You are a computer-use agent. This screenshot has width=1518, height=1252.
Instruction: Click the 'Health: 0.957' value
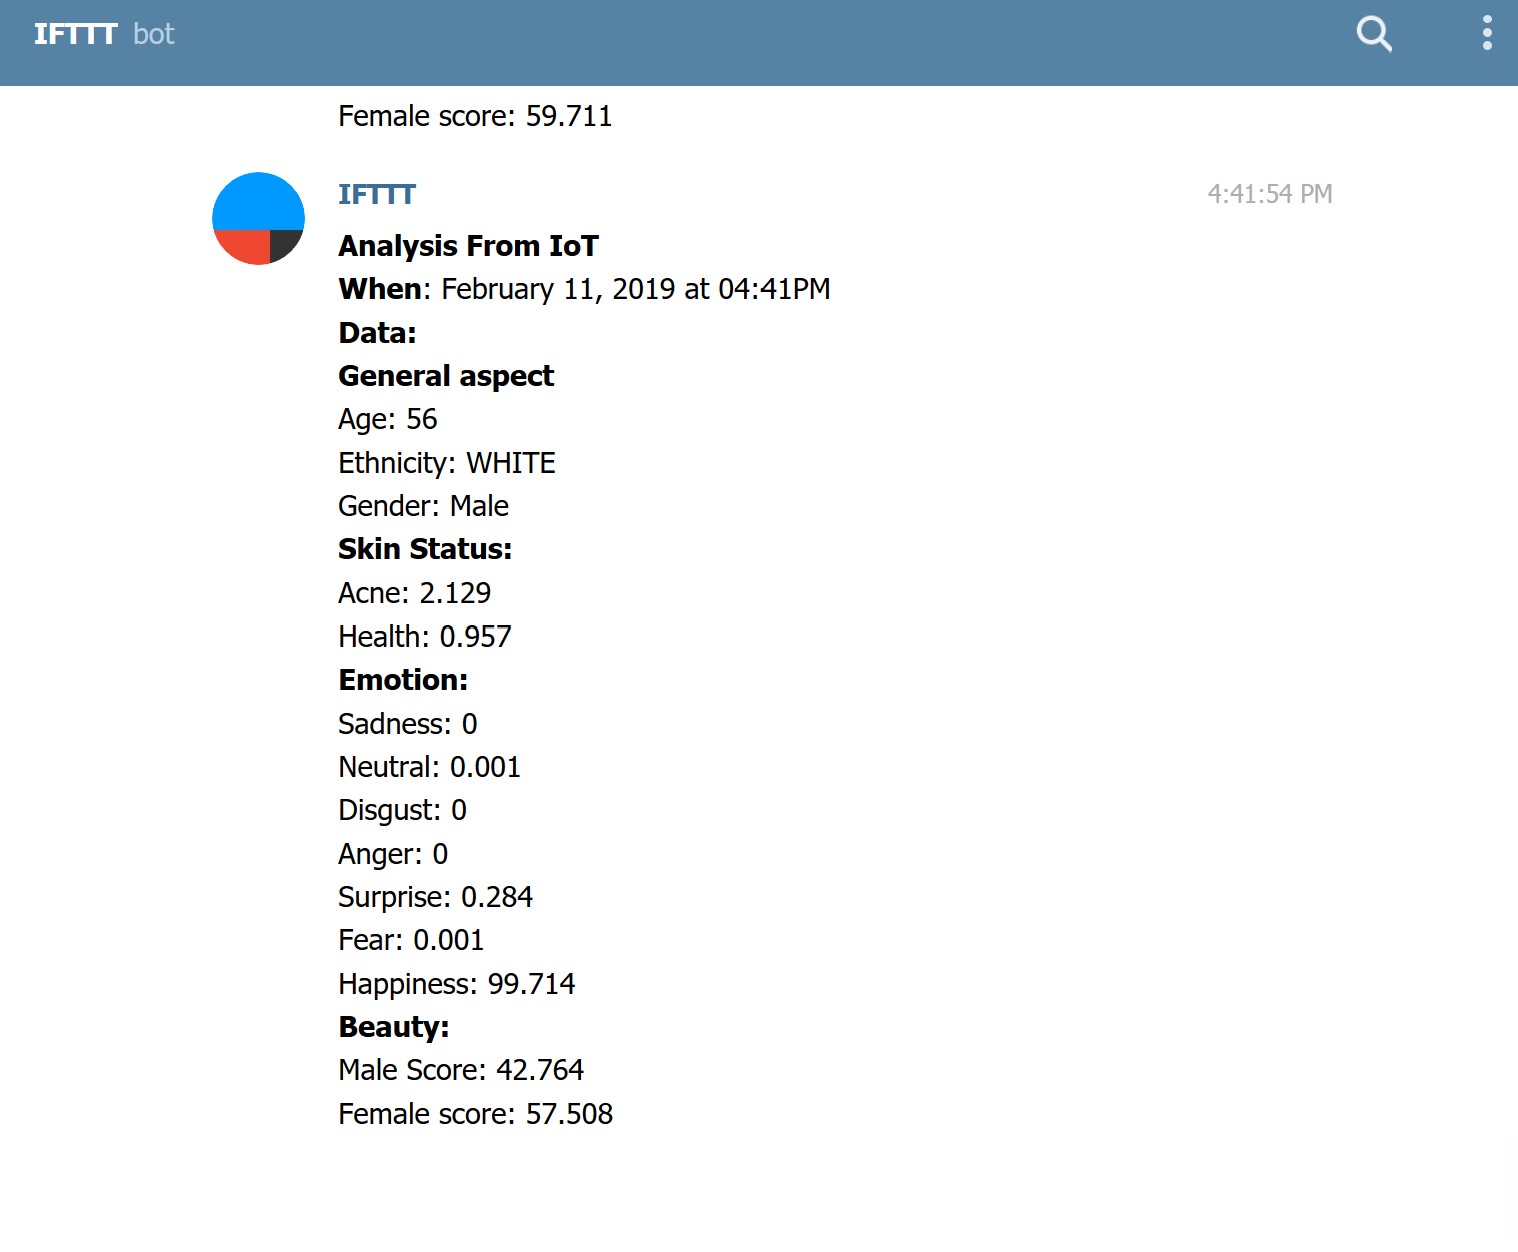pos(425,636)
